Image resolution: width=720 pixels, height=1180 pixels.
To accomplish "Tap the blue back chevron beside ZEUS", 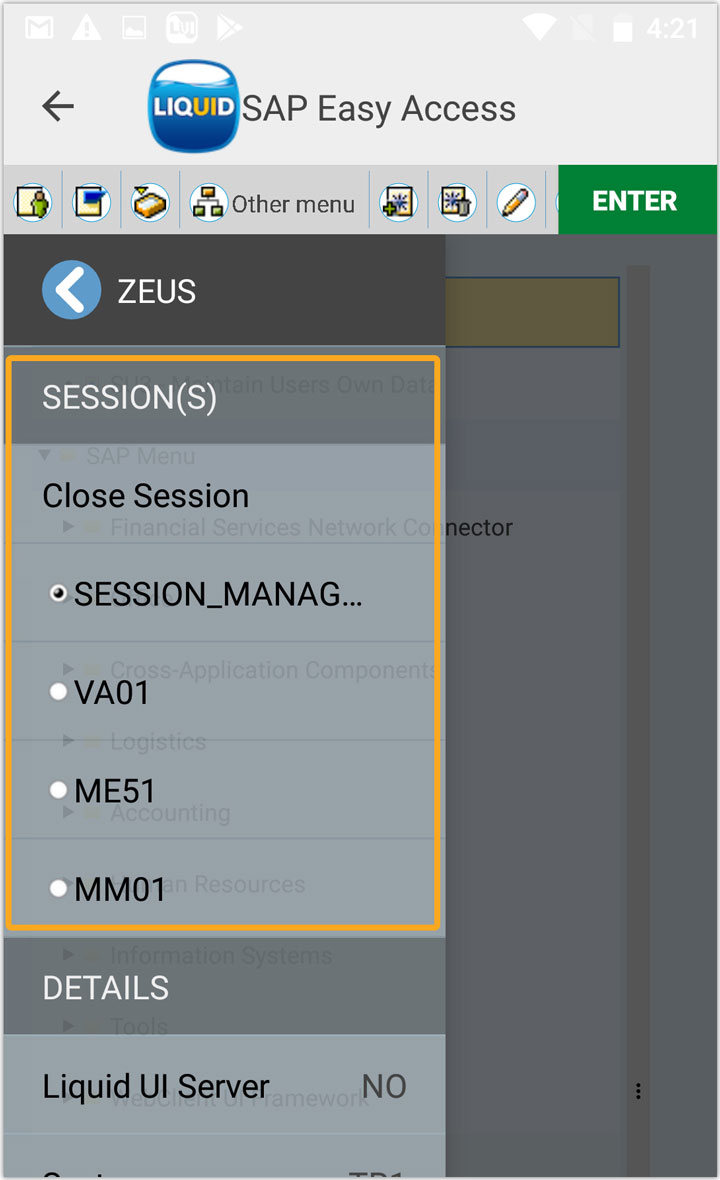I will click(x=71, y=291).
